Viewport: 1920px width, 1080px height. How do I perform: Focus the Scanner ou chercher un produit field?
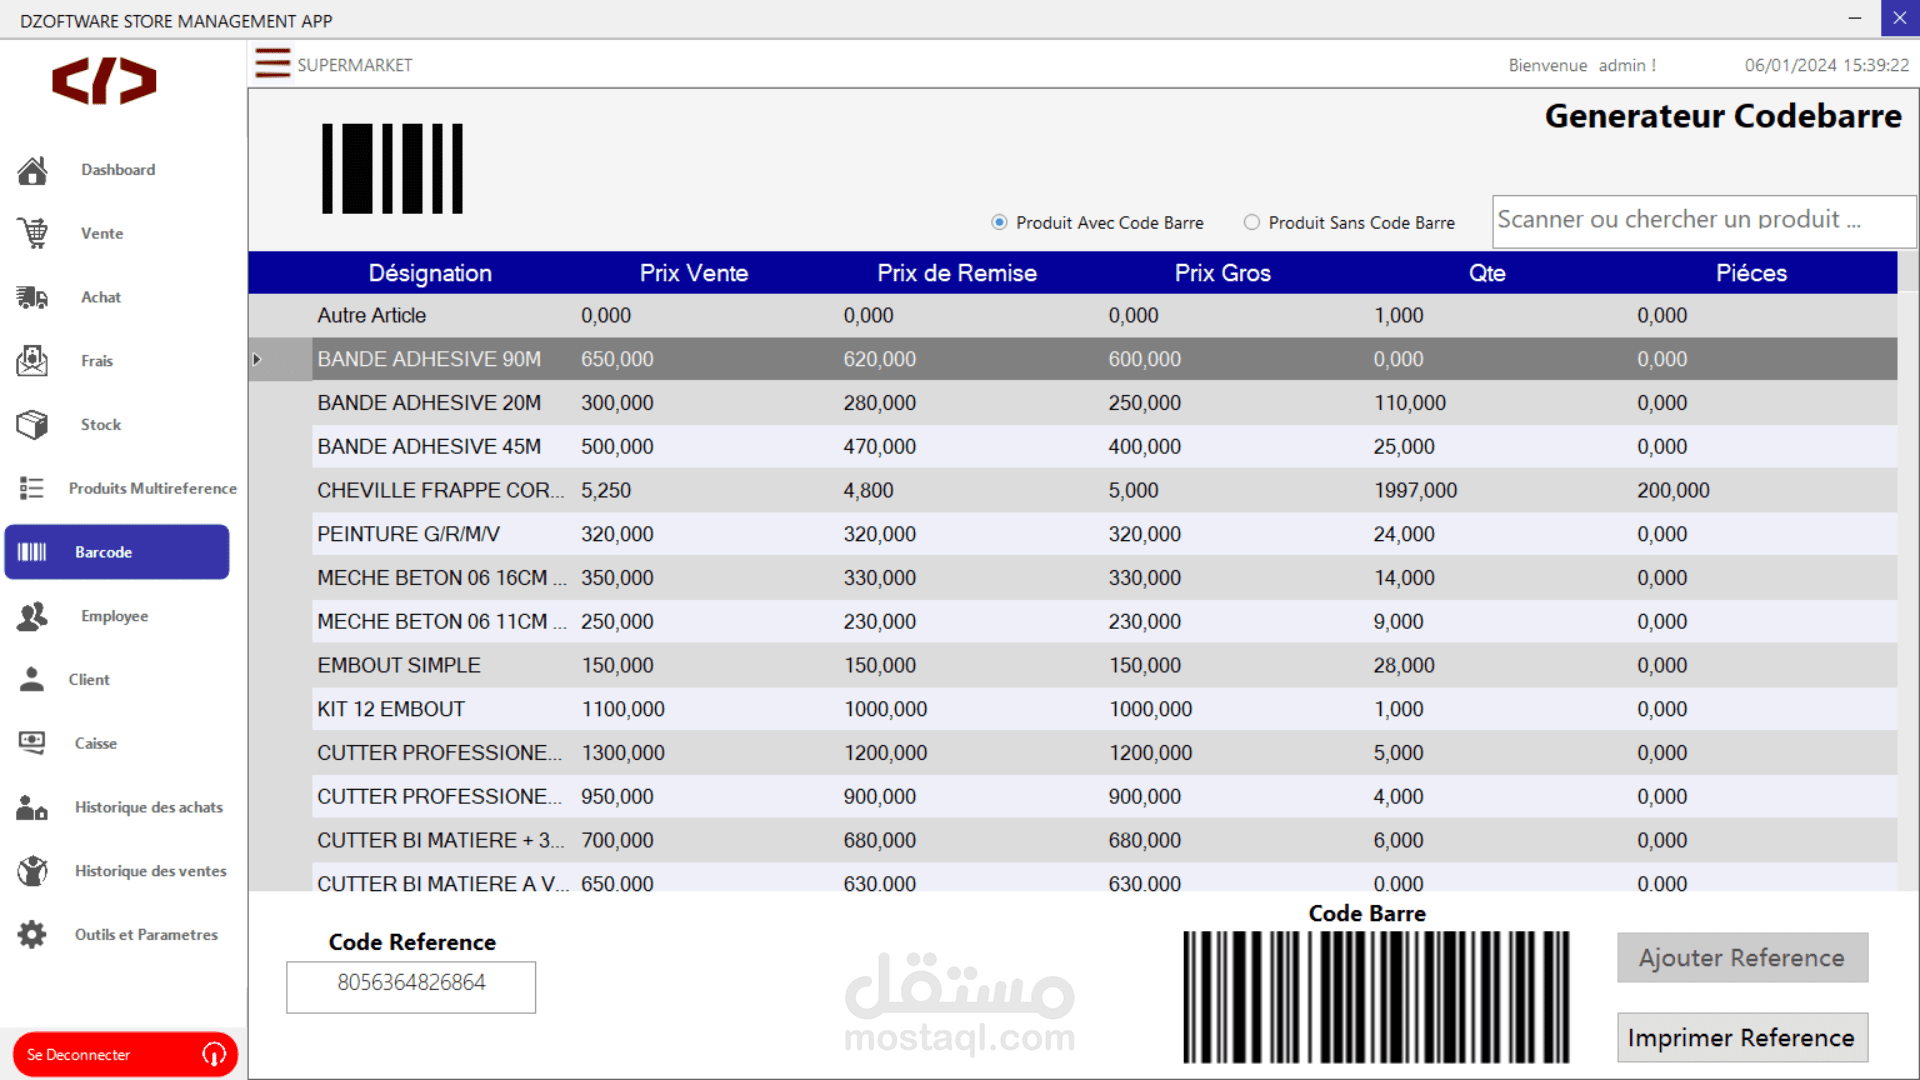click(x=1702, y=221)
